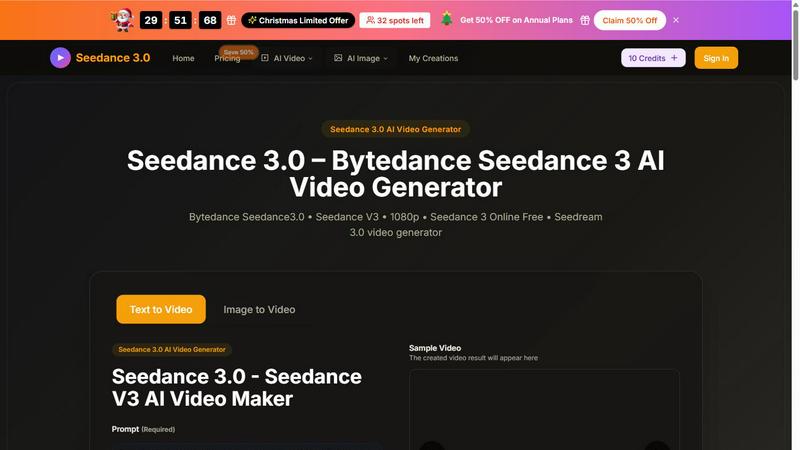Open the Pricing page
This screenshot has height=450, width=800.
(x=227, y=59)
